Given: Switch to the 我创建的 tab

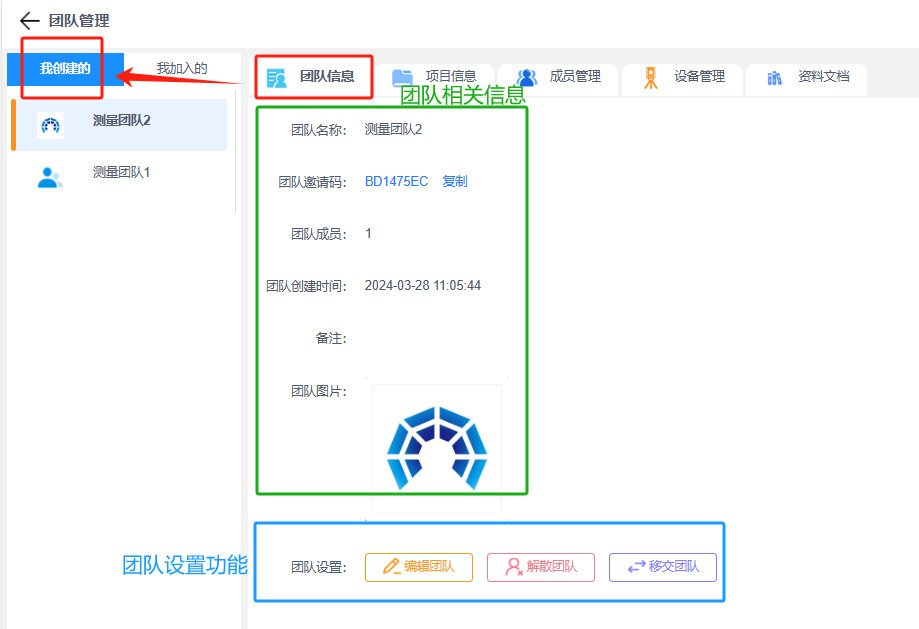Looking at the screenshot, I should (65, 69).
